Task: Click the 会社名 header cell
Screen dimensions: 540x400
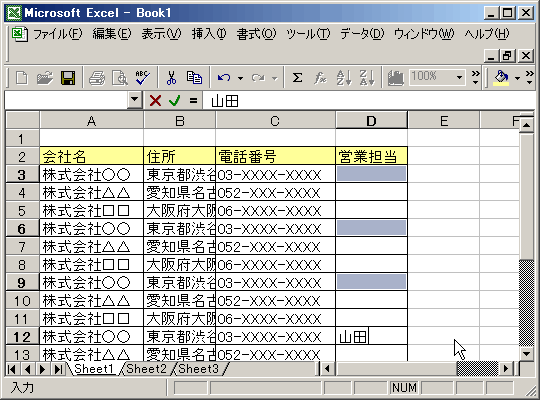Action: tap(91, 156)
